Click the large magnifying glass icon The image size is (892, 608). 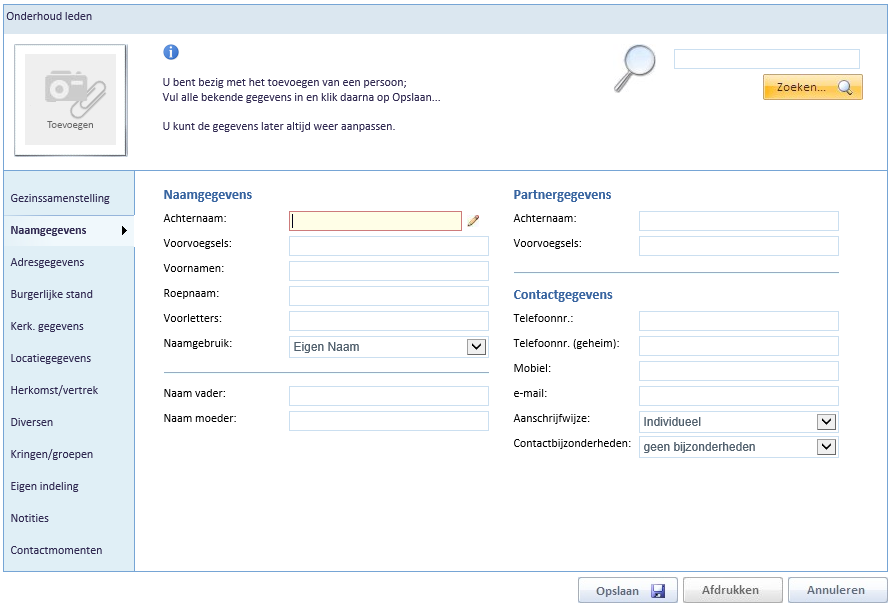(635, 68)
